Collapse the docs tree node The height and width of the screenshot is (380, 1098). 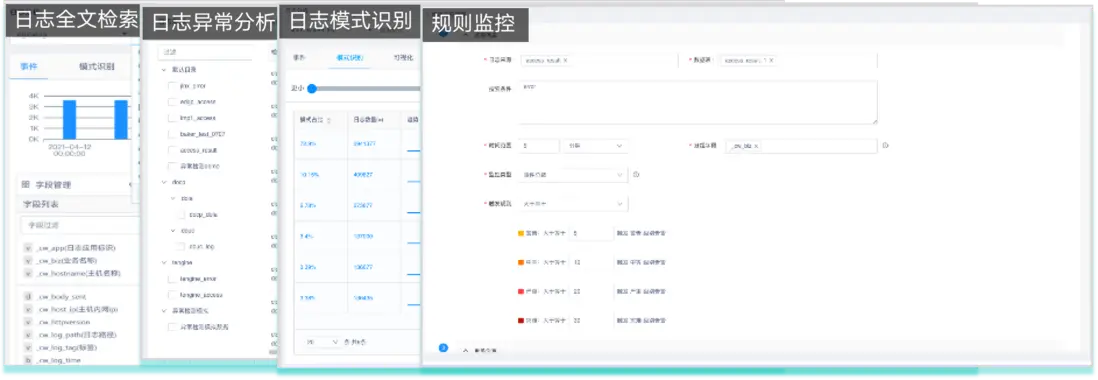tap(164, 182)
